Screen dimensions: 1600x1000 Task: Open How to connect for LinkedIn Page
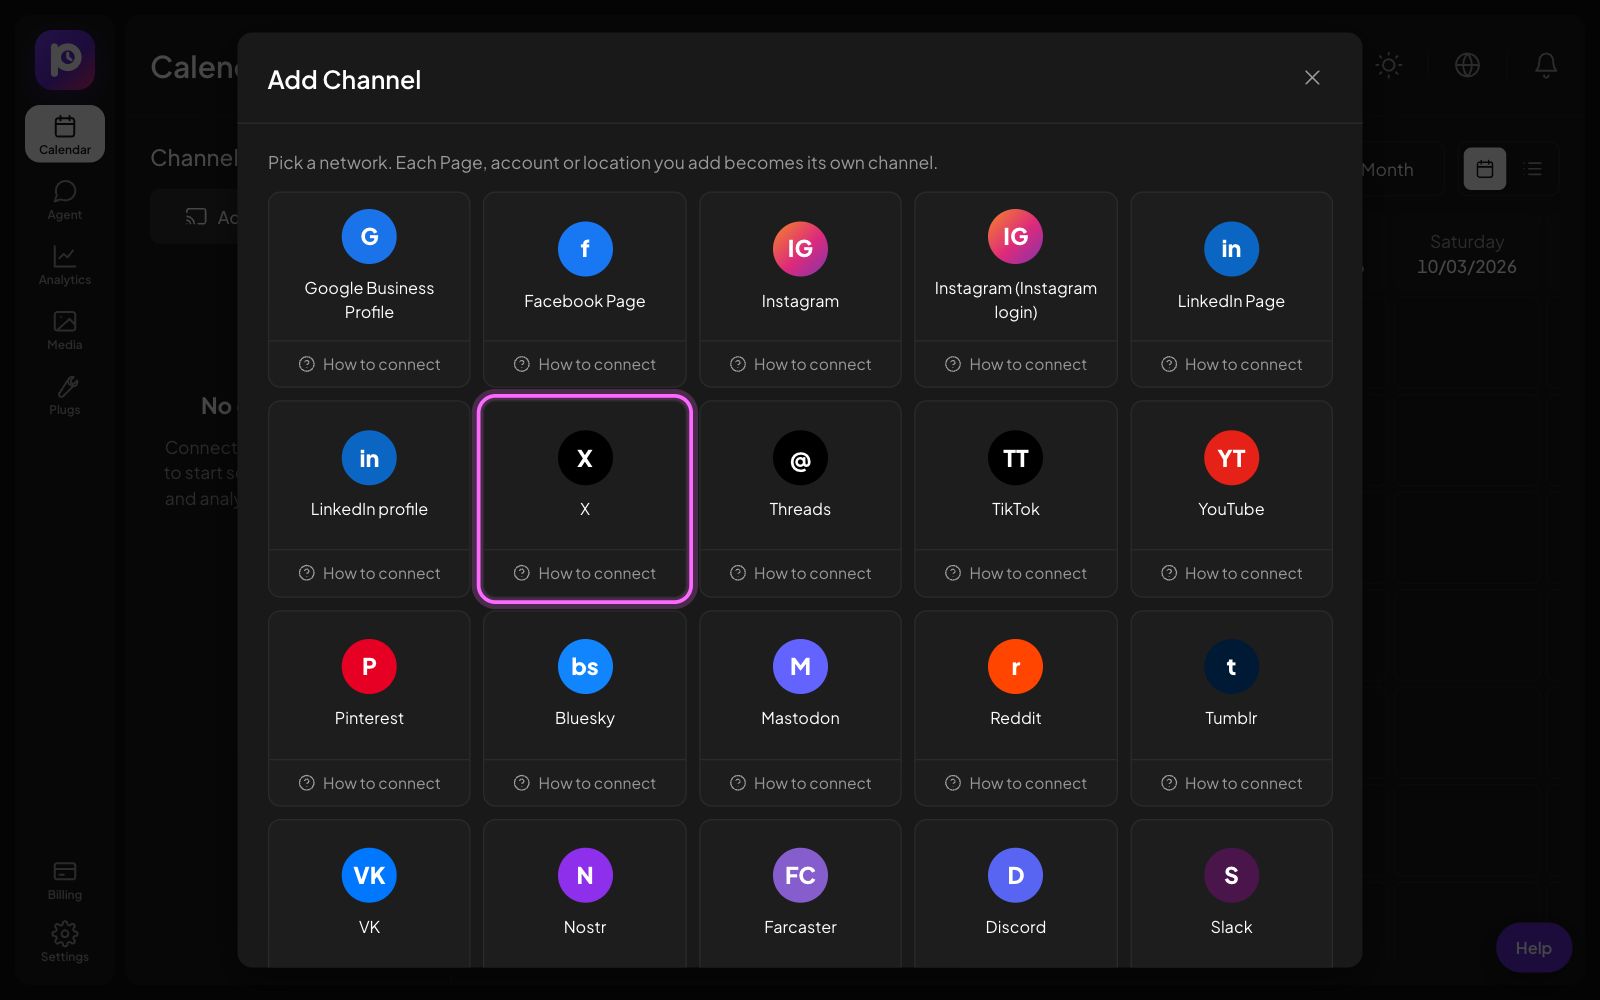(1231, 364)
